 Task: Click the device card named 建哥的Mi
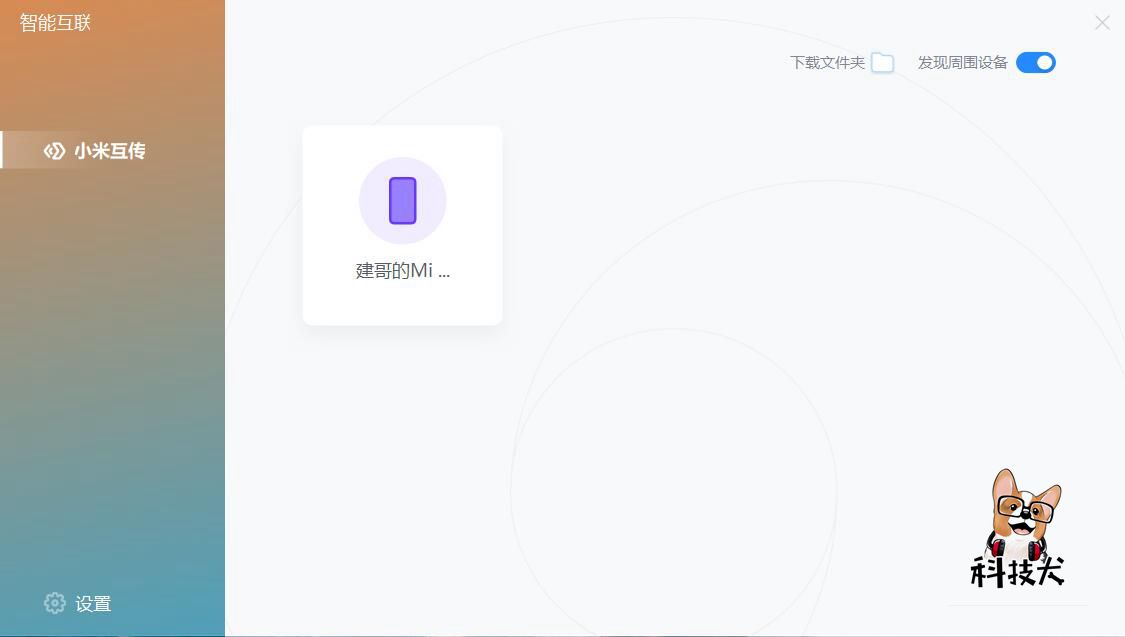click(402, 225)
